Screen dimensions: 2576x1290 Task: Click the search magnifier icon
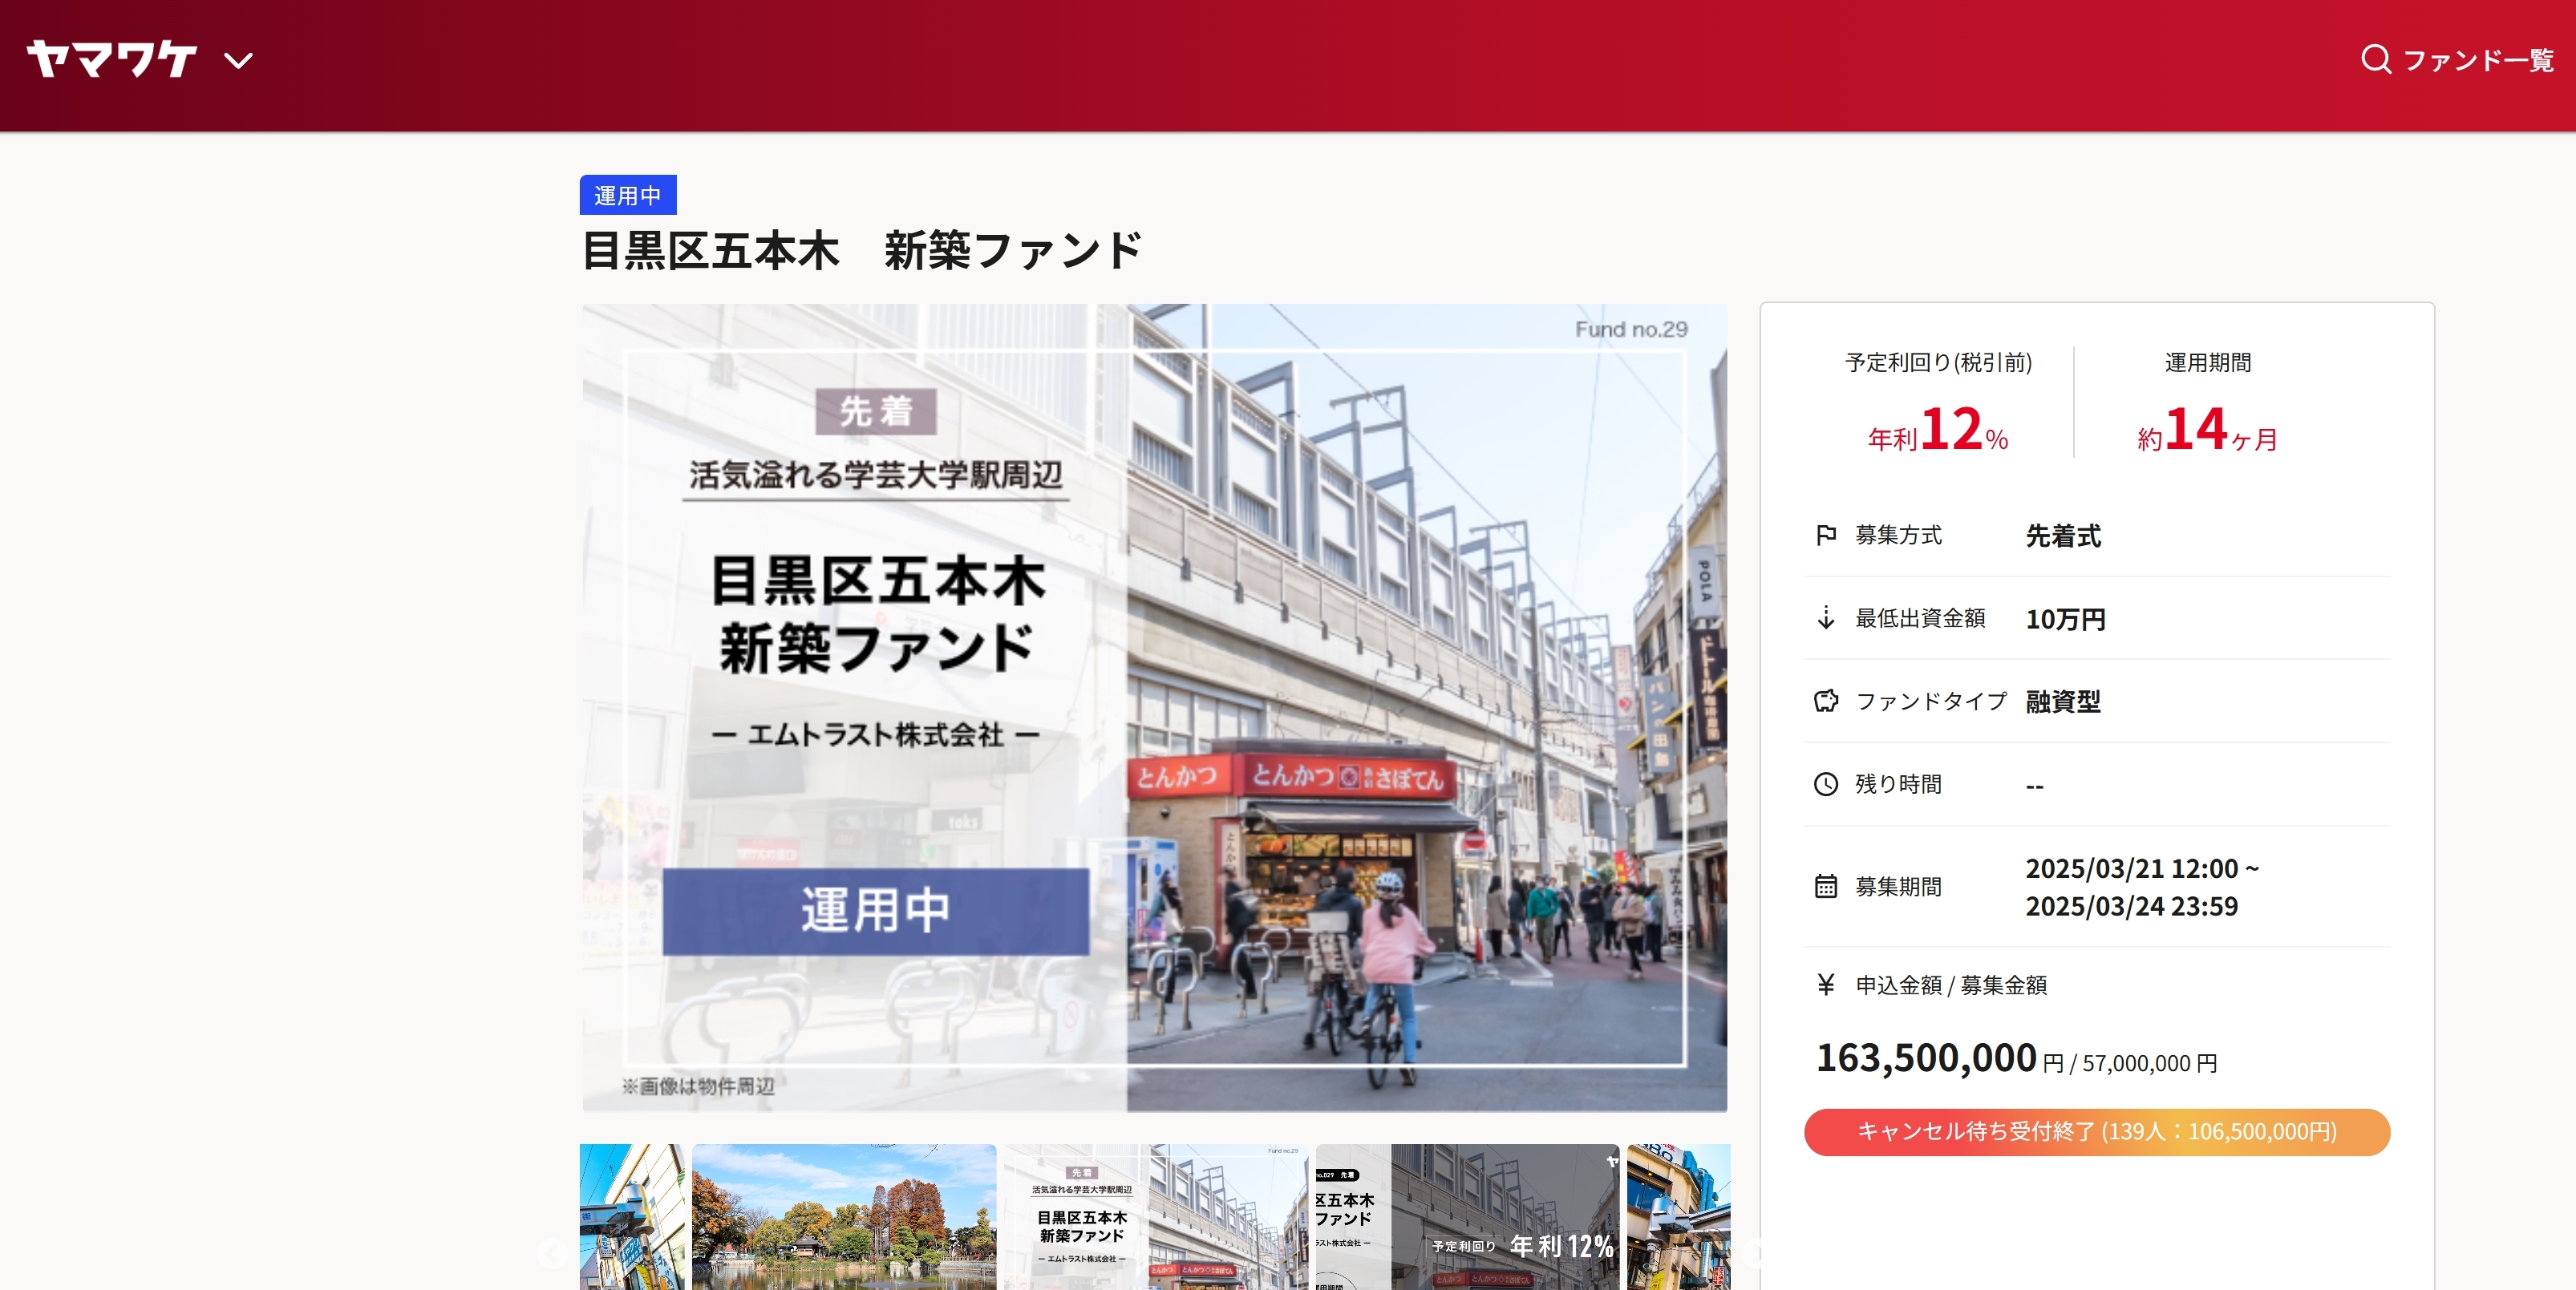point(2375,59)
